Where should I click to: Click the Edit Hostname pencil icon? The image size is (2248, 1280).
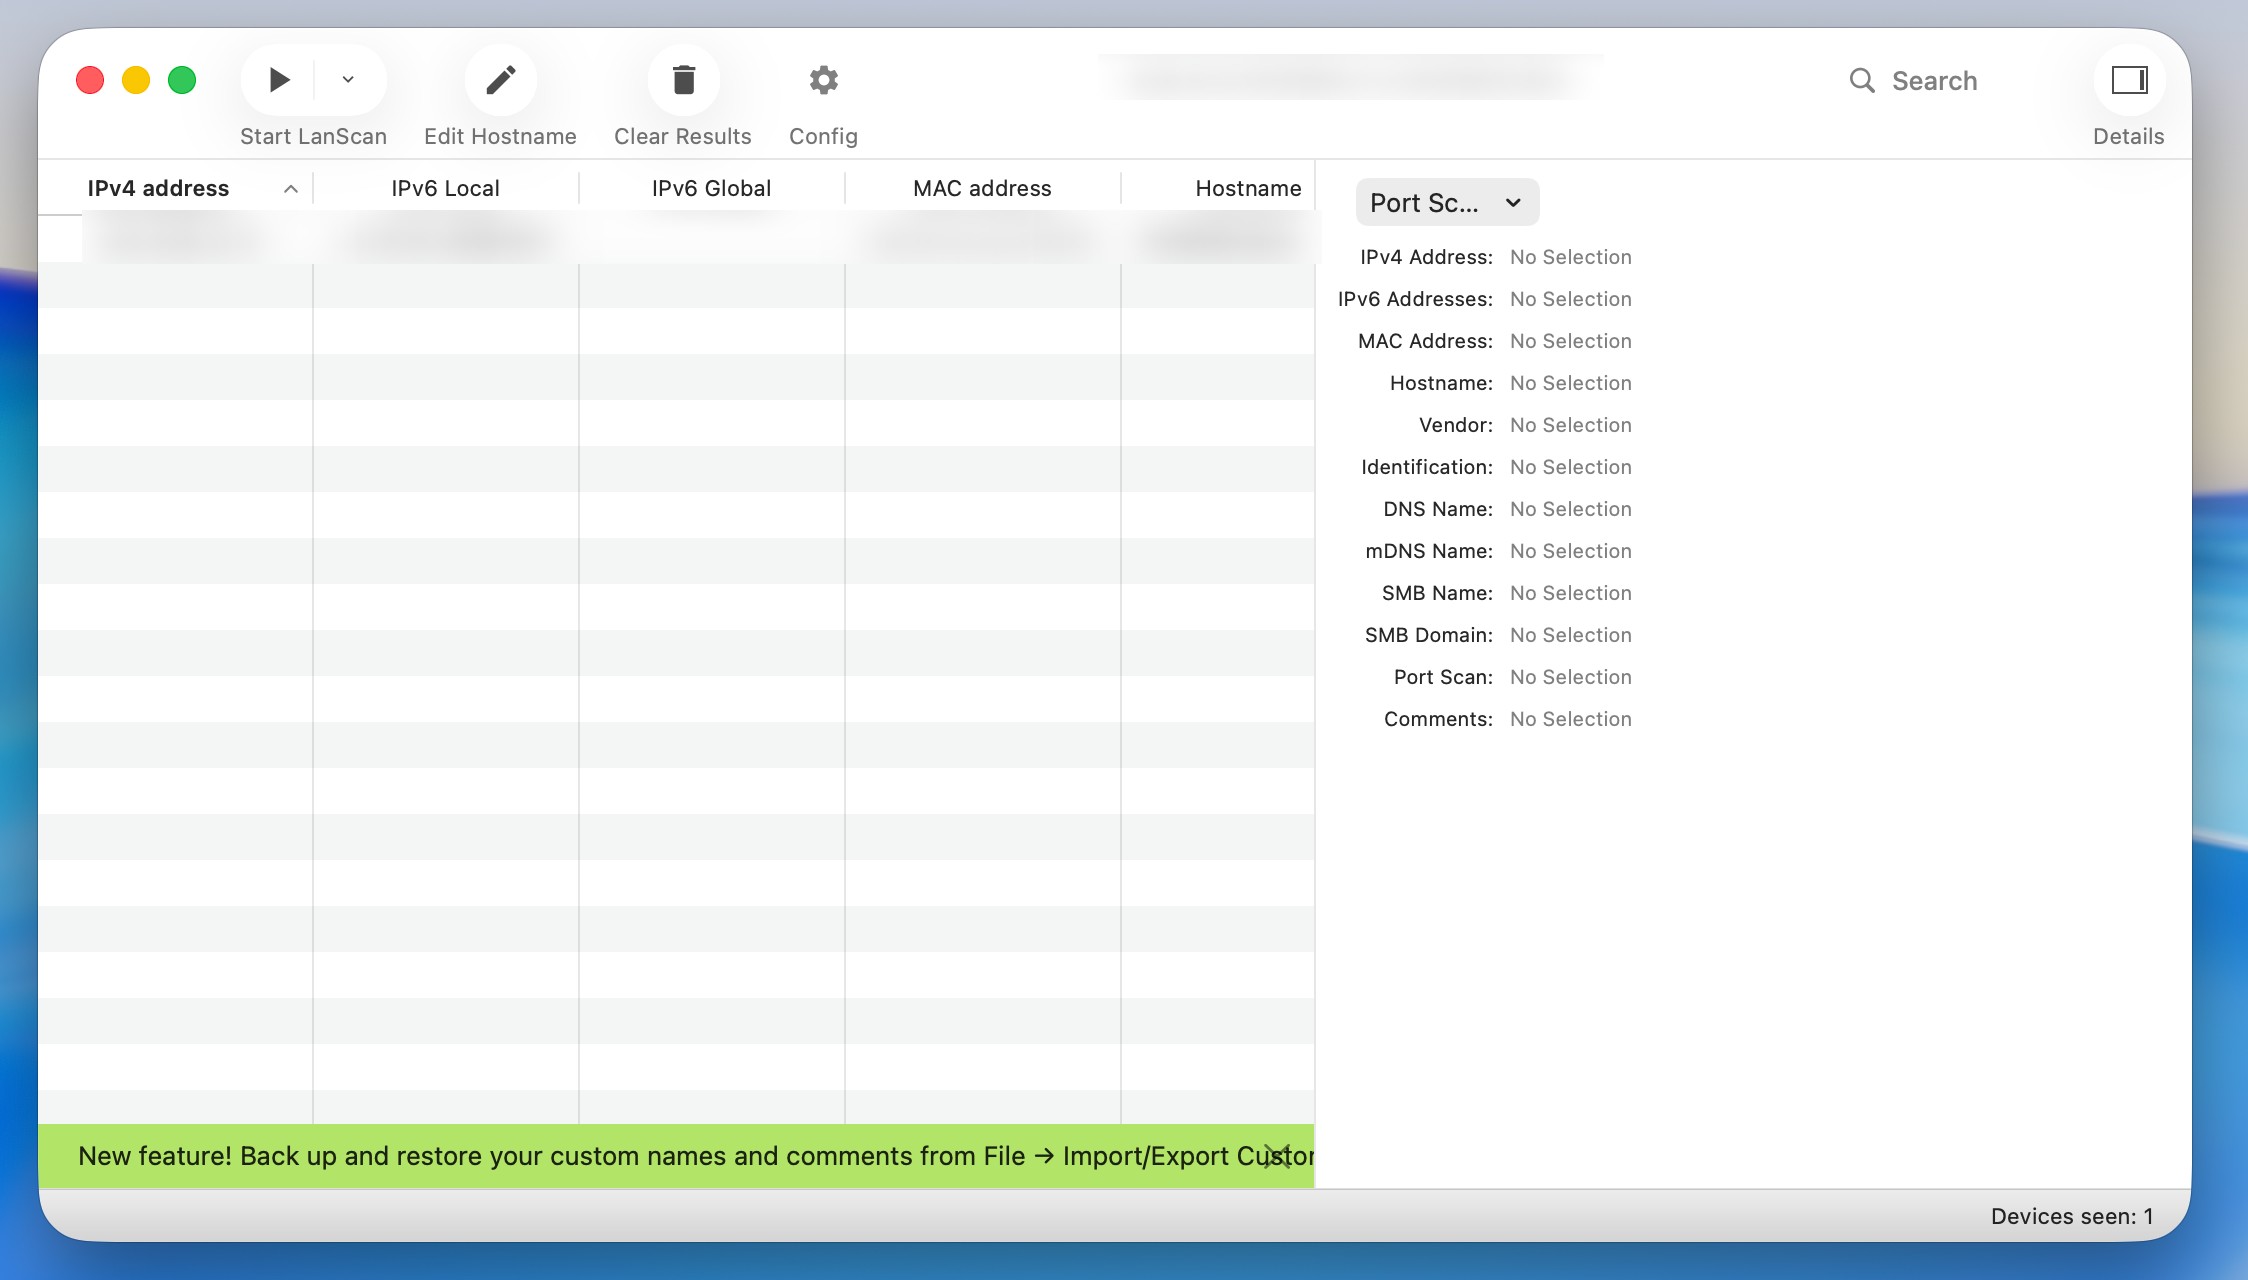tap(500, 80)
